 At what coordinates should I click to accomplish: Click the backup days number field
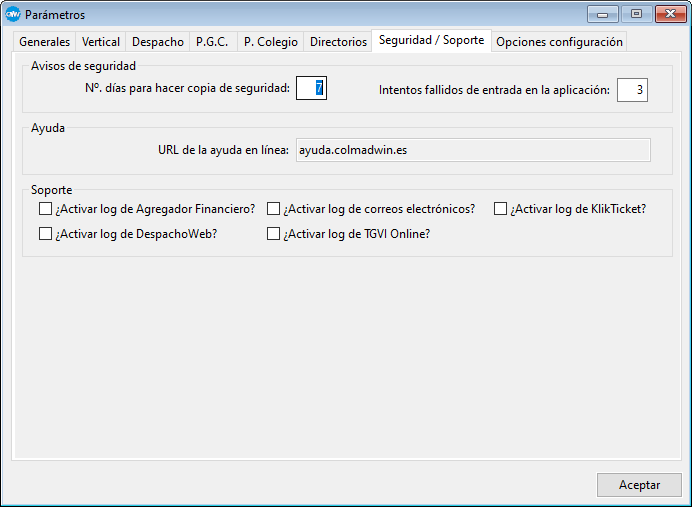311,89
